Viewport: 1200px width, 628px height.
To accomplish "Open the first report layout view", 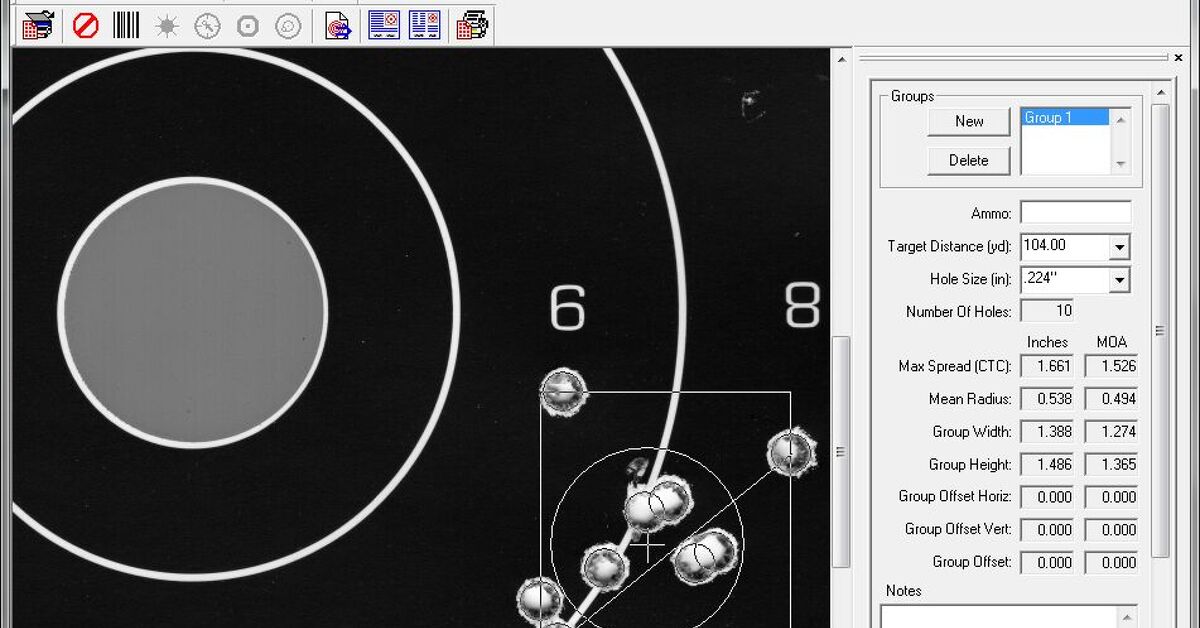I will 385,25.
